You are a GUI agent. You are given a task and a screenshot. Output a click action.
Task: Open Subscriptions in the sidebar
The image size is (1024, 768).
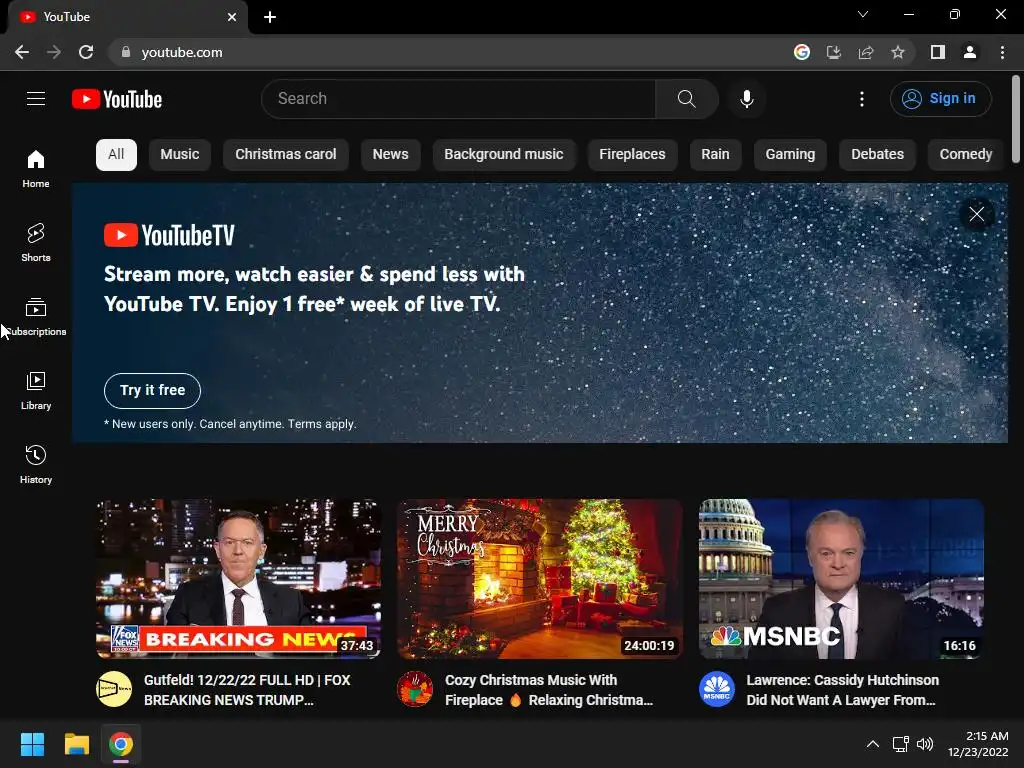36,317
